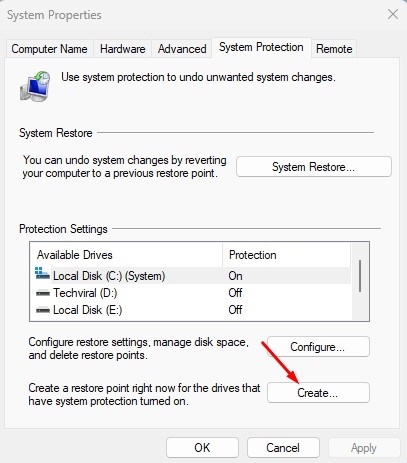Select the Local Disk (E:) drive row
The image size is (407, 463).
(x=192, y=310)
